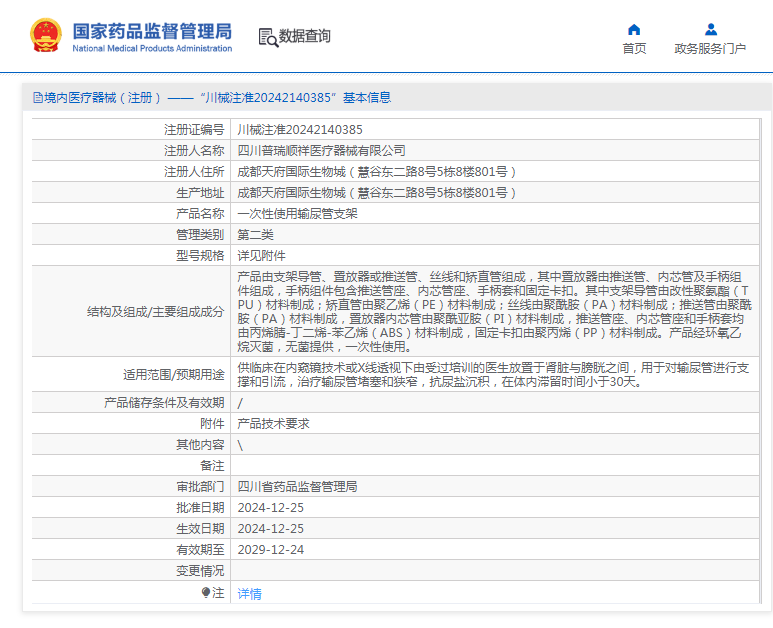This screenshot has width=773, height=628.
Task: Click the 政务服务门户 user icon
Action: click(711, 30)
